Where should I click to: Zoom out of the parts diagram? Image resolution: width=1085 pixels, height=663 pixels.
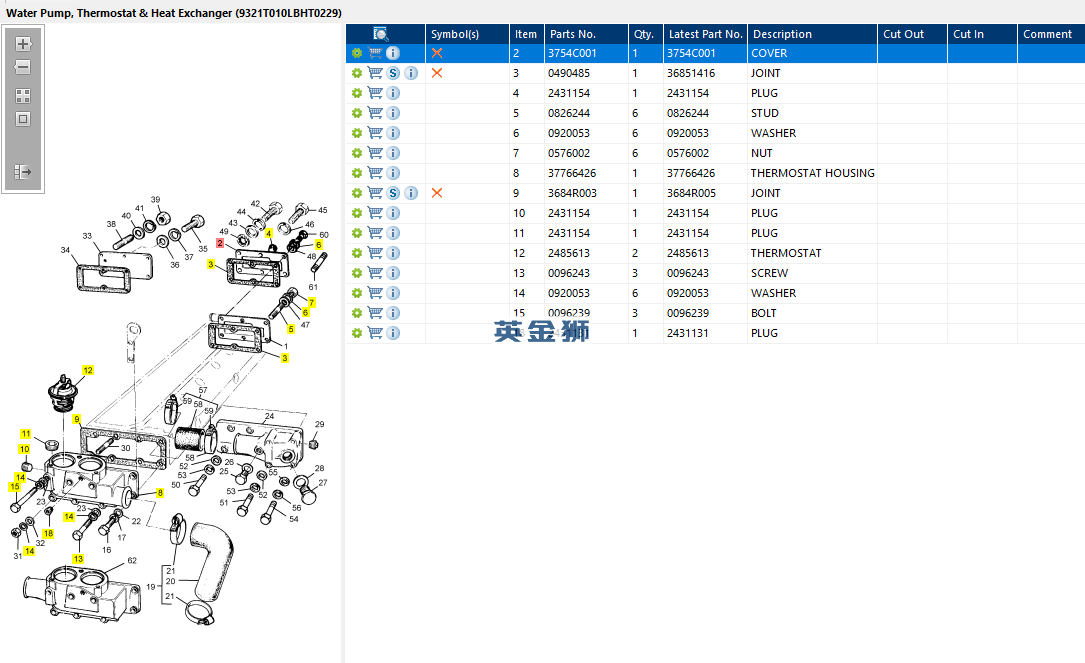point(23,67)
